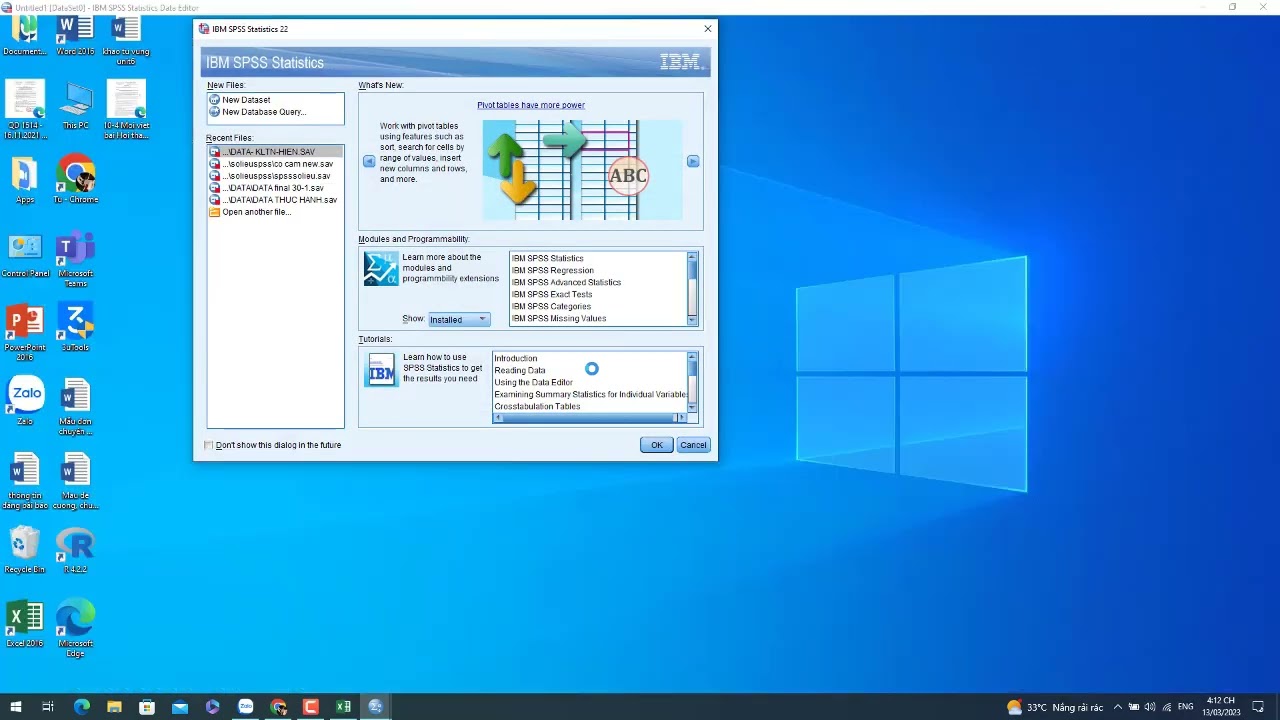Select IBM SPSS Regression module
Image resolution: width=1280 pixels, height=720 pixels.
[x=553, y=270]
